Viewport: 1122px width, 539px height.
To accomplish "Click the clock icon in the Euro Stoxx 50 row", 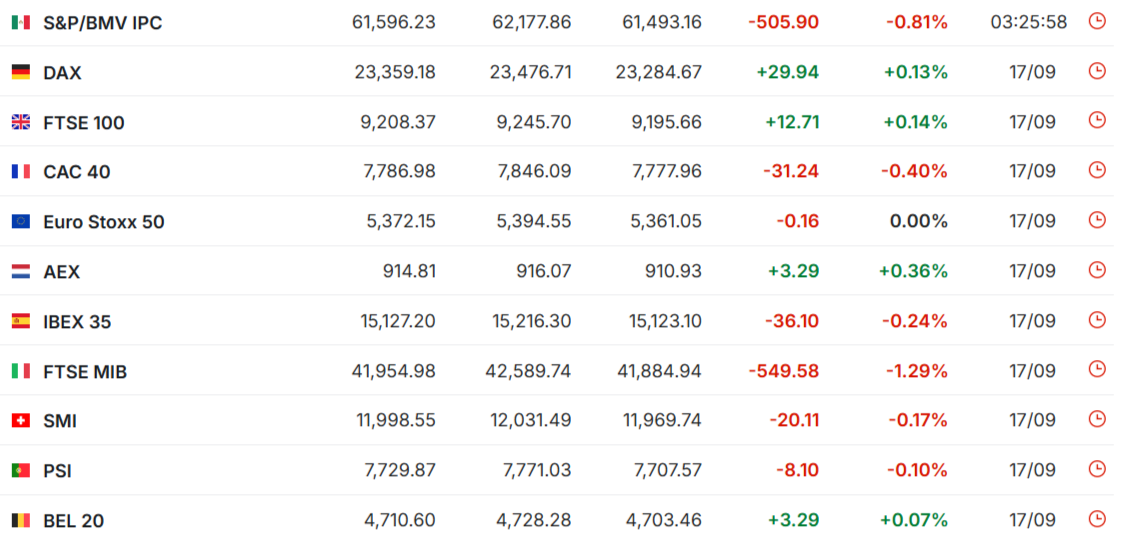I will pos(1096,220).
